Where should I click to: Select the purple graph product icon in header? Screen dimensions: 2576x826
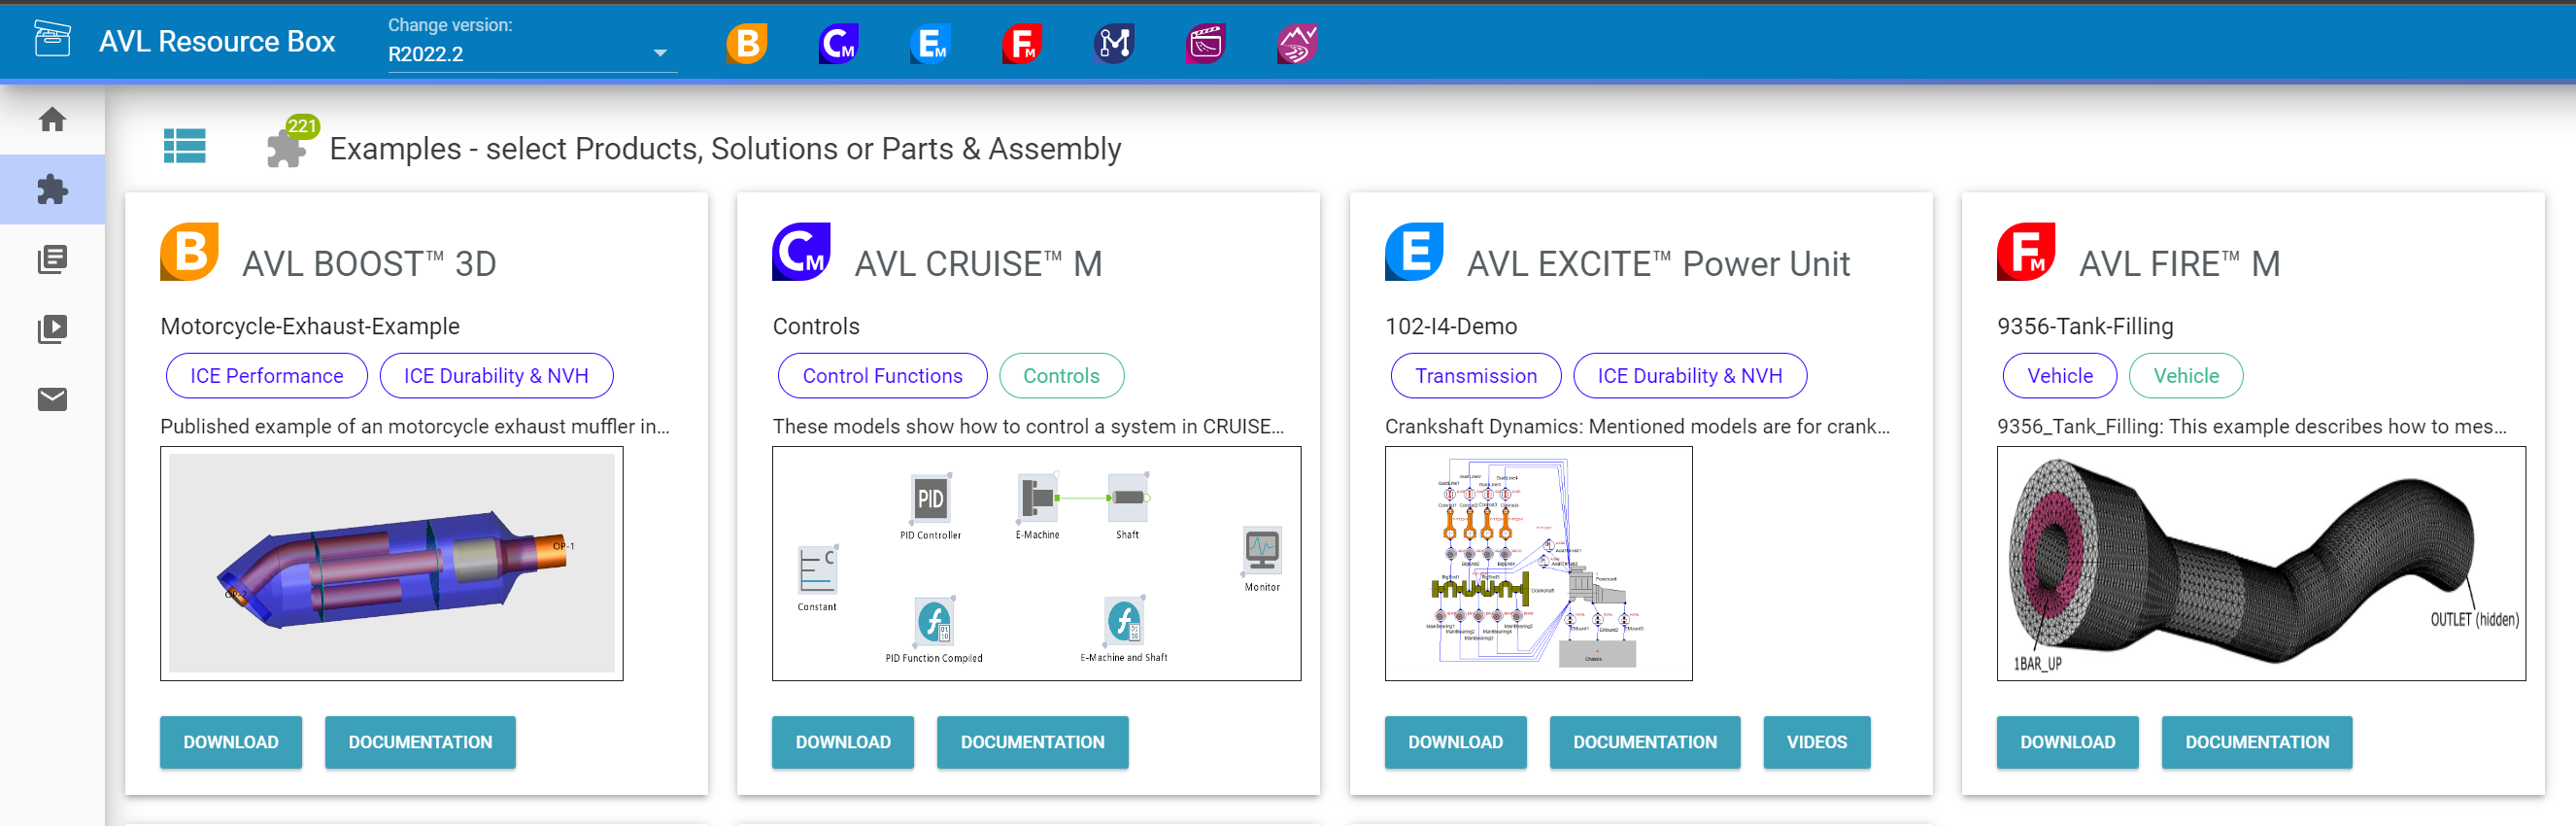point(1298,43)
